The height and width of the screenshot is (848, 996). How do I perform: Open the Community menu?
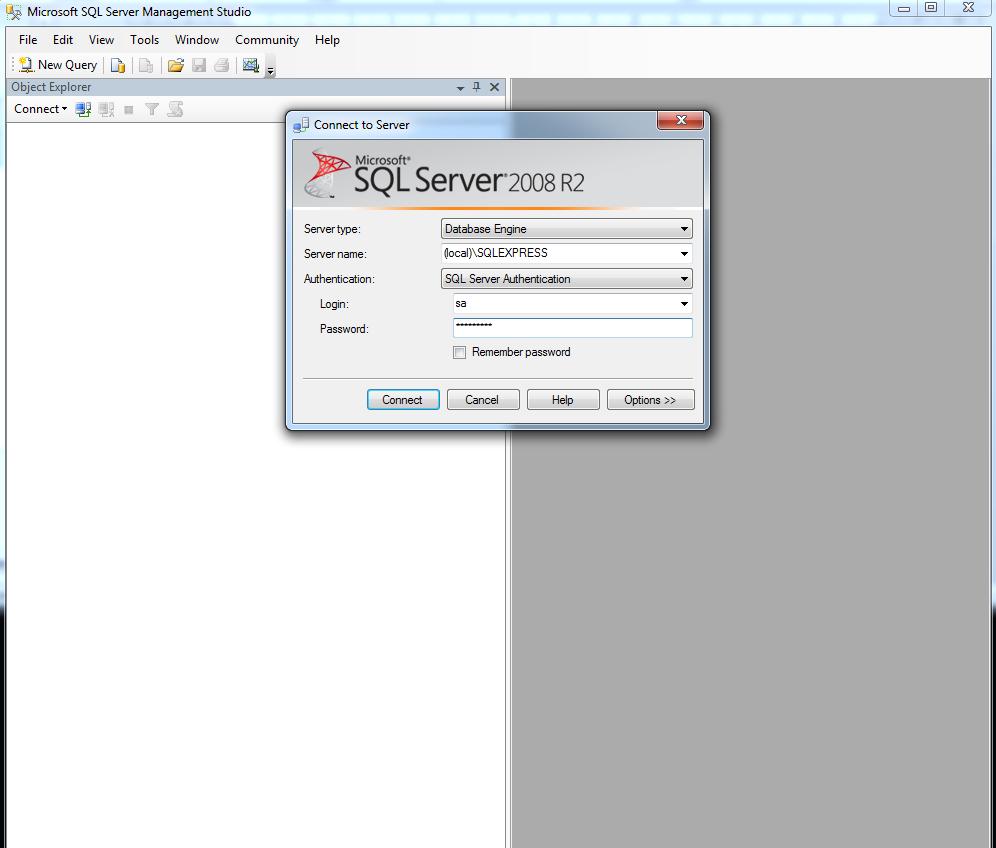tap(267, 40)
